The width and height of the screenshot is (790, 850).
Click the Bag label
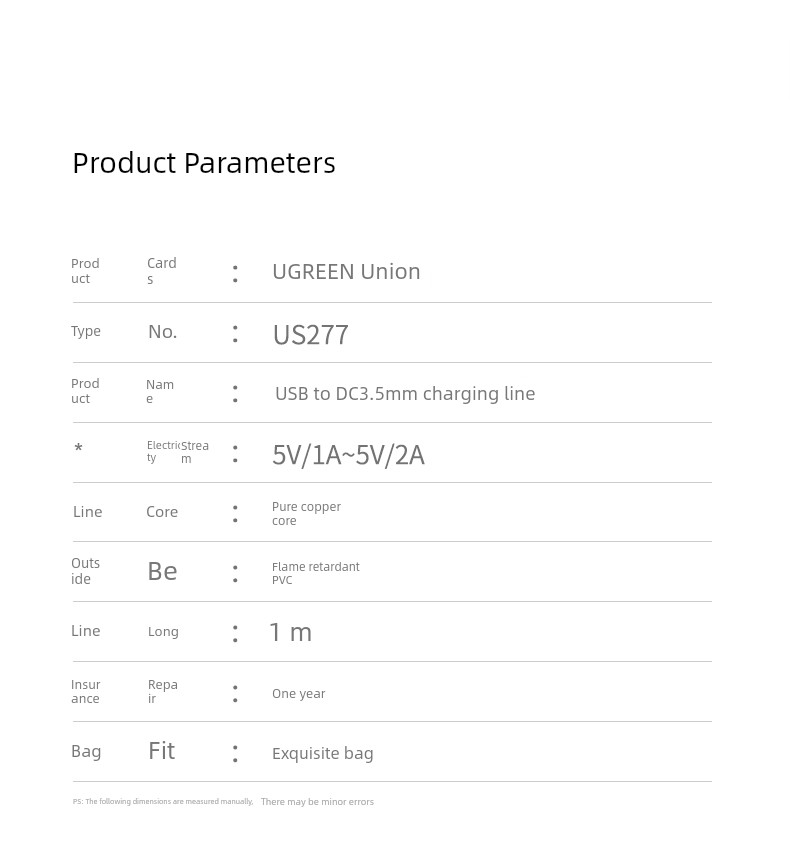(86, 752)
